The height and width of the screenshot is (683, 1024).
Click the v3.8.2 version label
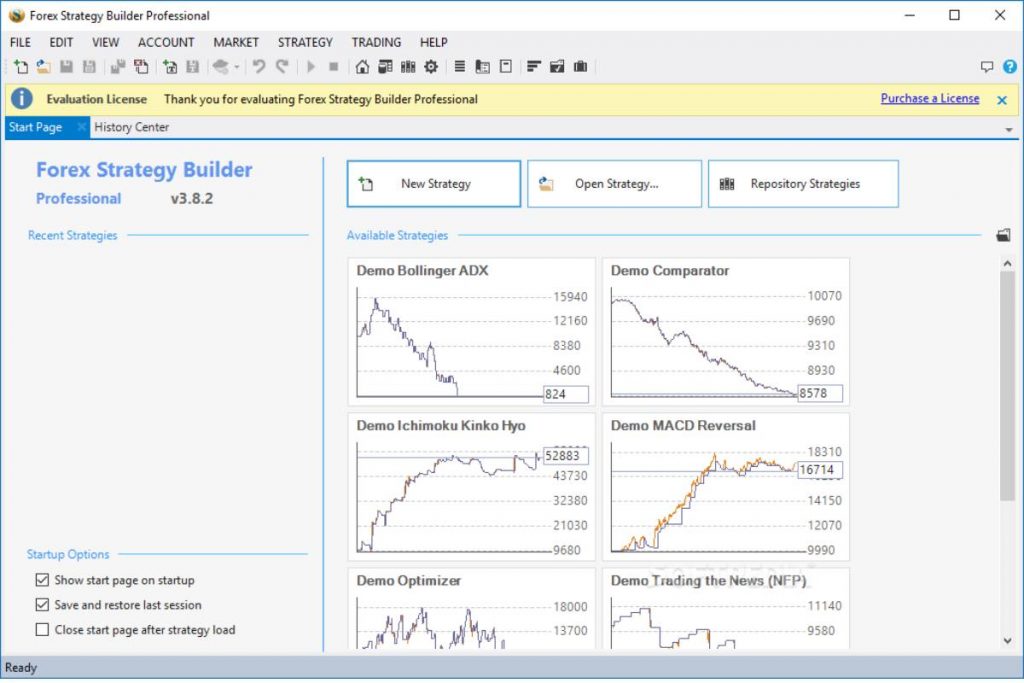(191, 199)
